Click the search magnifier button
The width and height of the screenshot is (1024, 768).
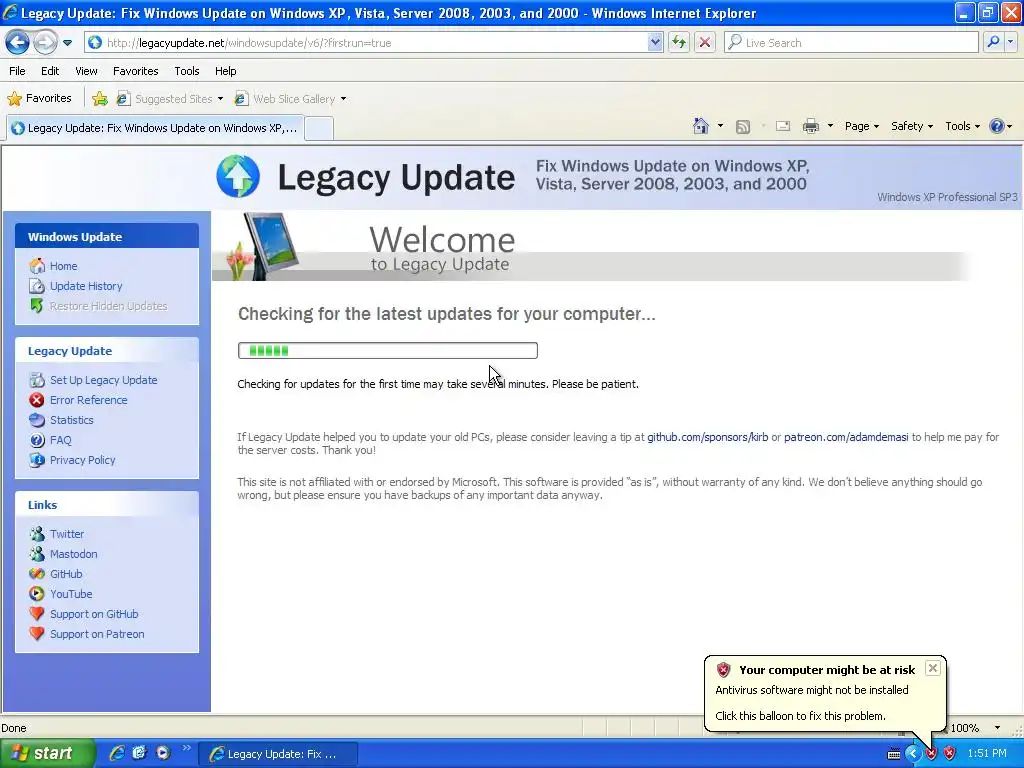coord(993,42)
